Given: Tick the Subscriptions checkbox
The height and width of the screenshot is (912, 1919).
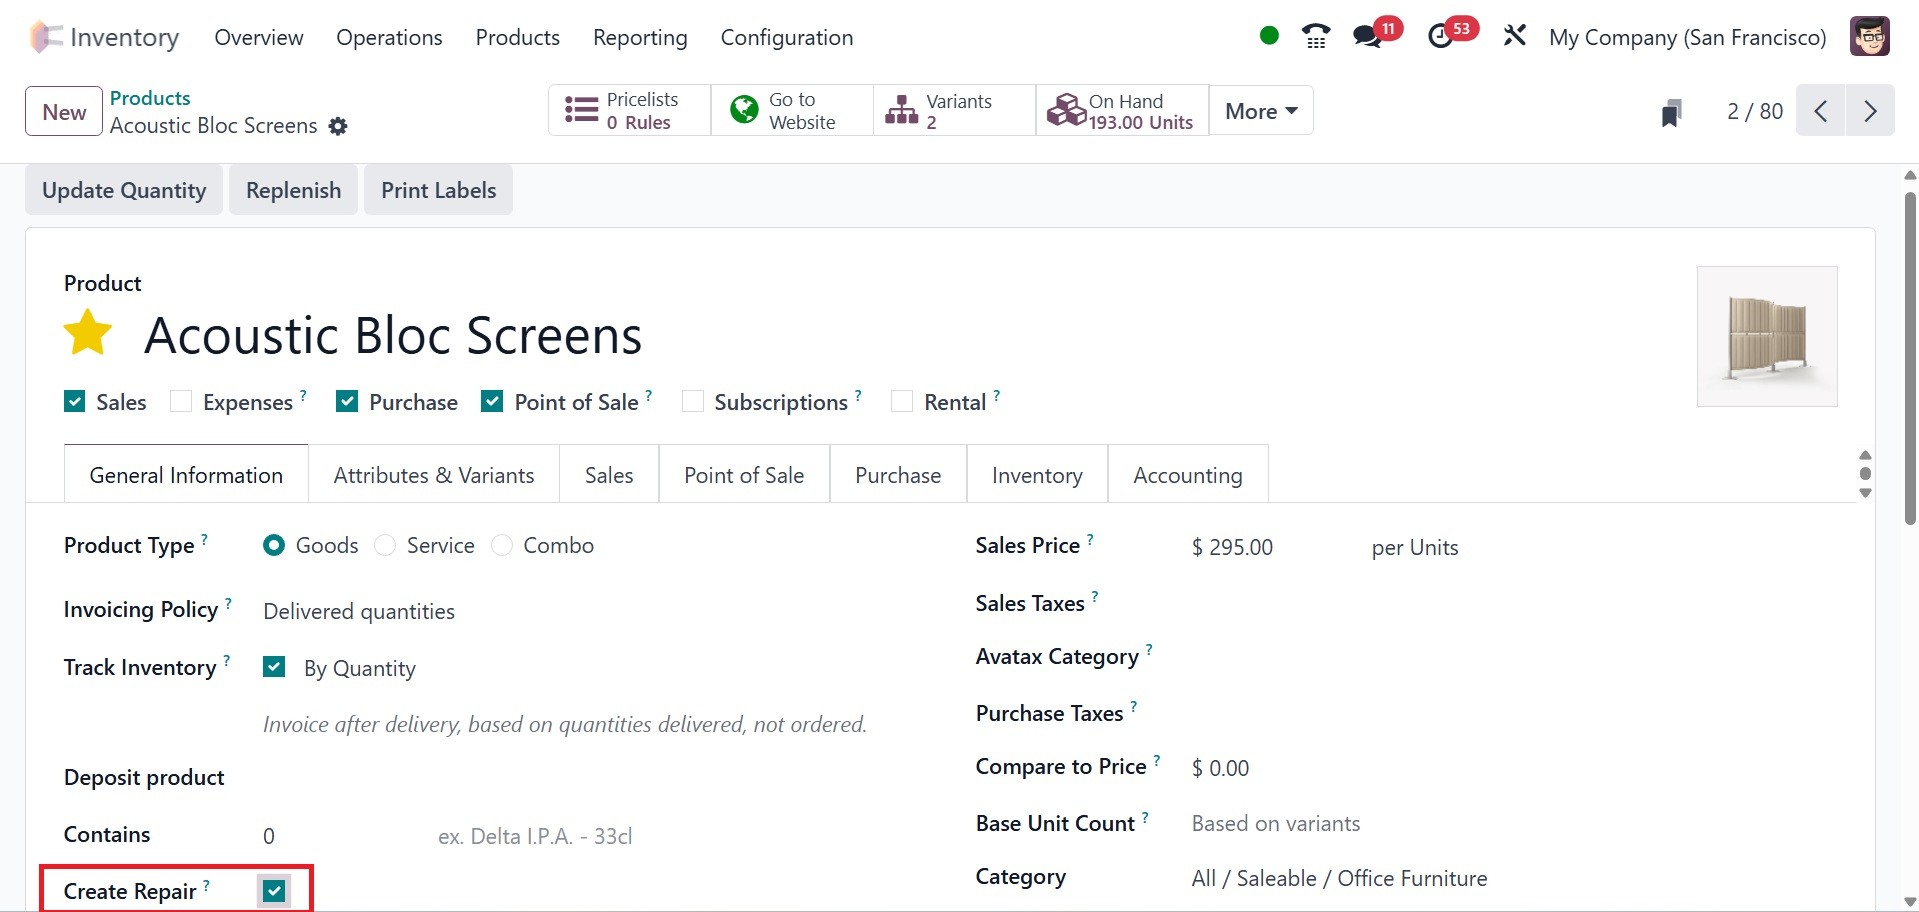Looking at the screenshot, I should [x=692, y=402].
